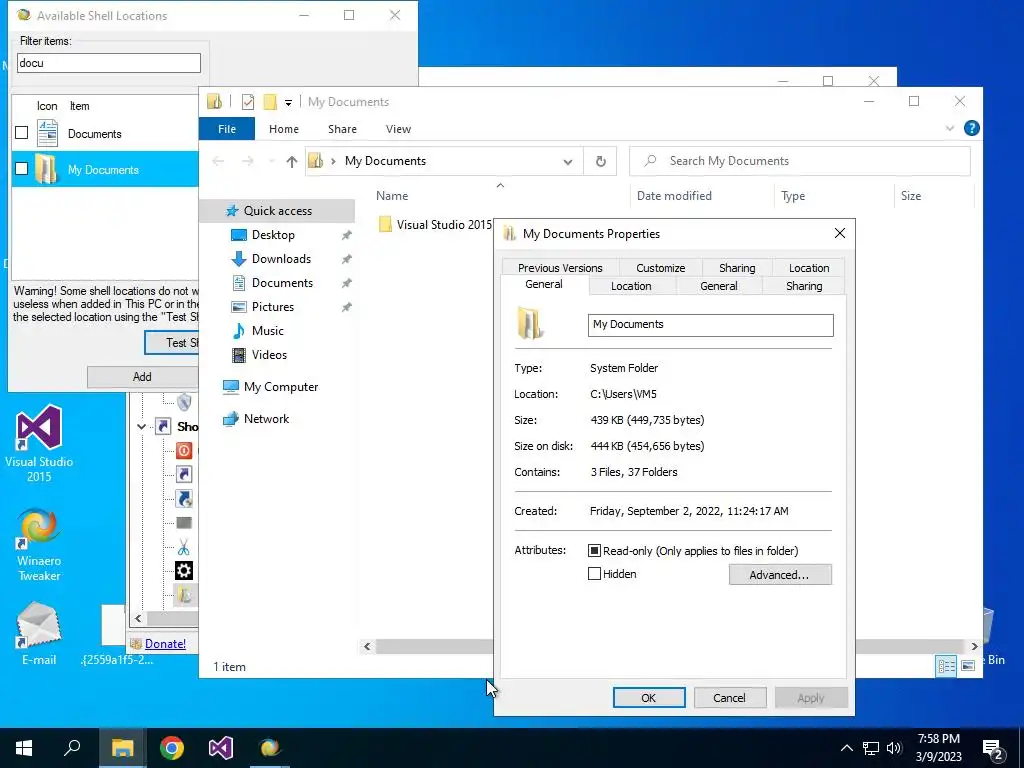Check the Documents item checkbox
The width and height of the screenshot is (1024, 768).
coord(22,133)
